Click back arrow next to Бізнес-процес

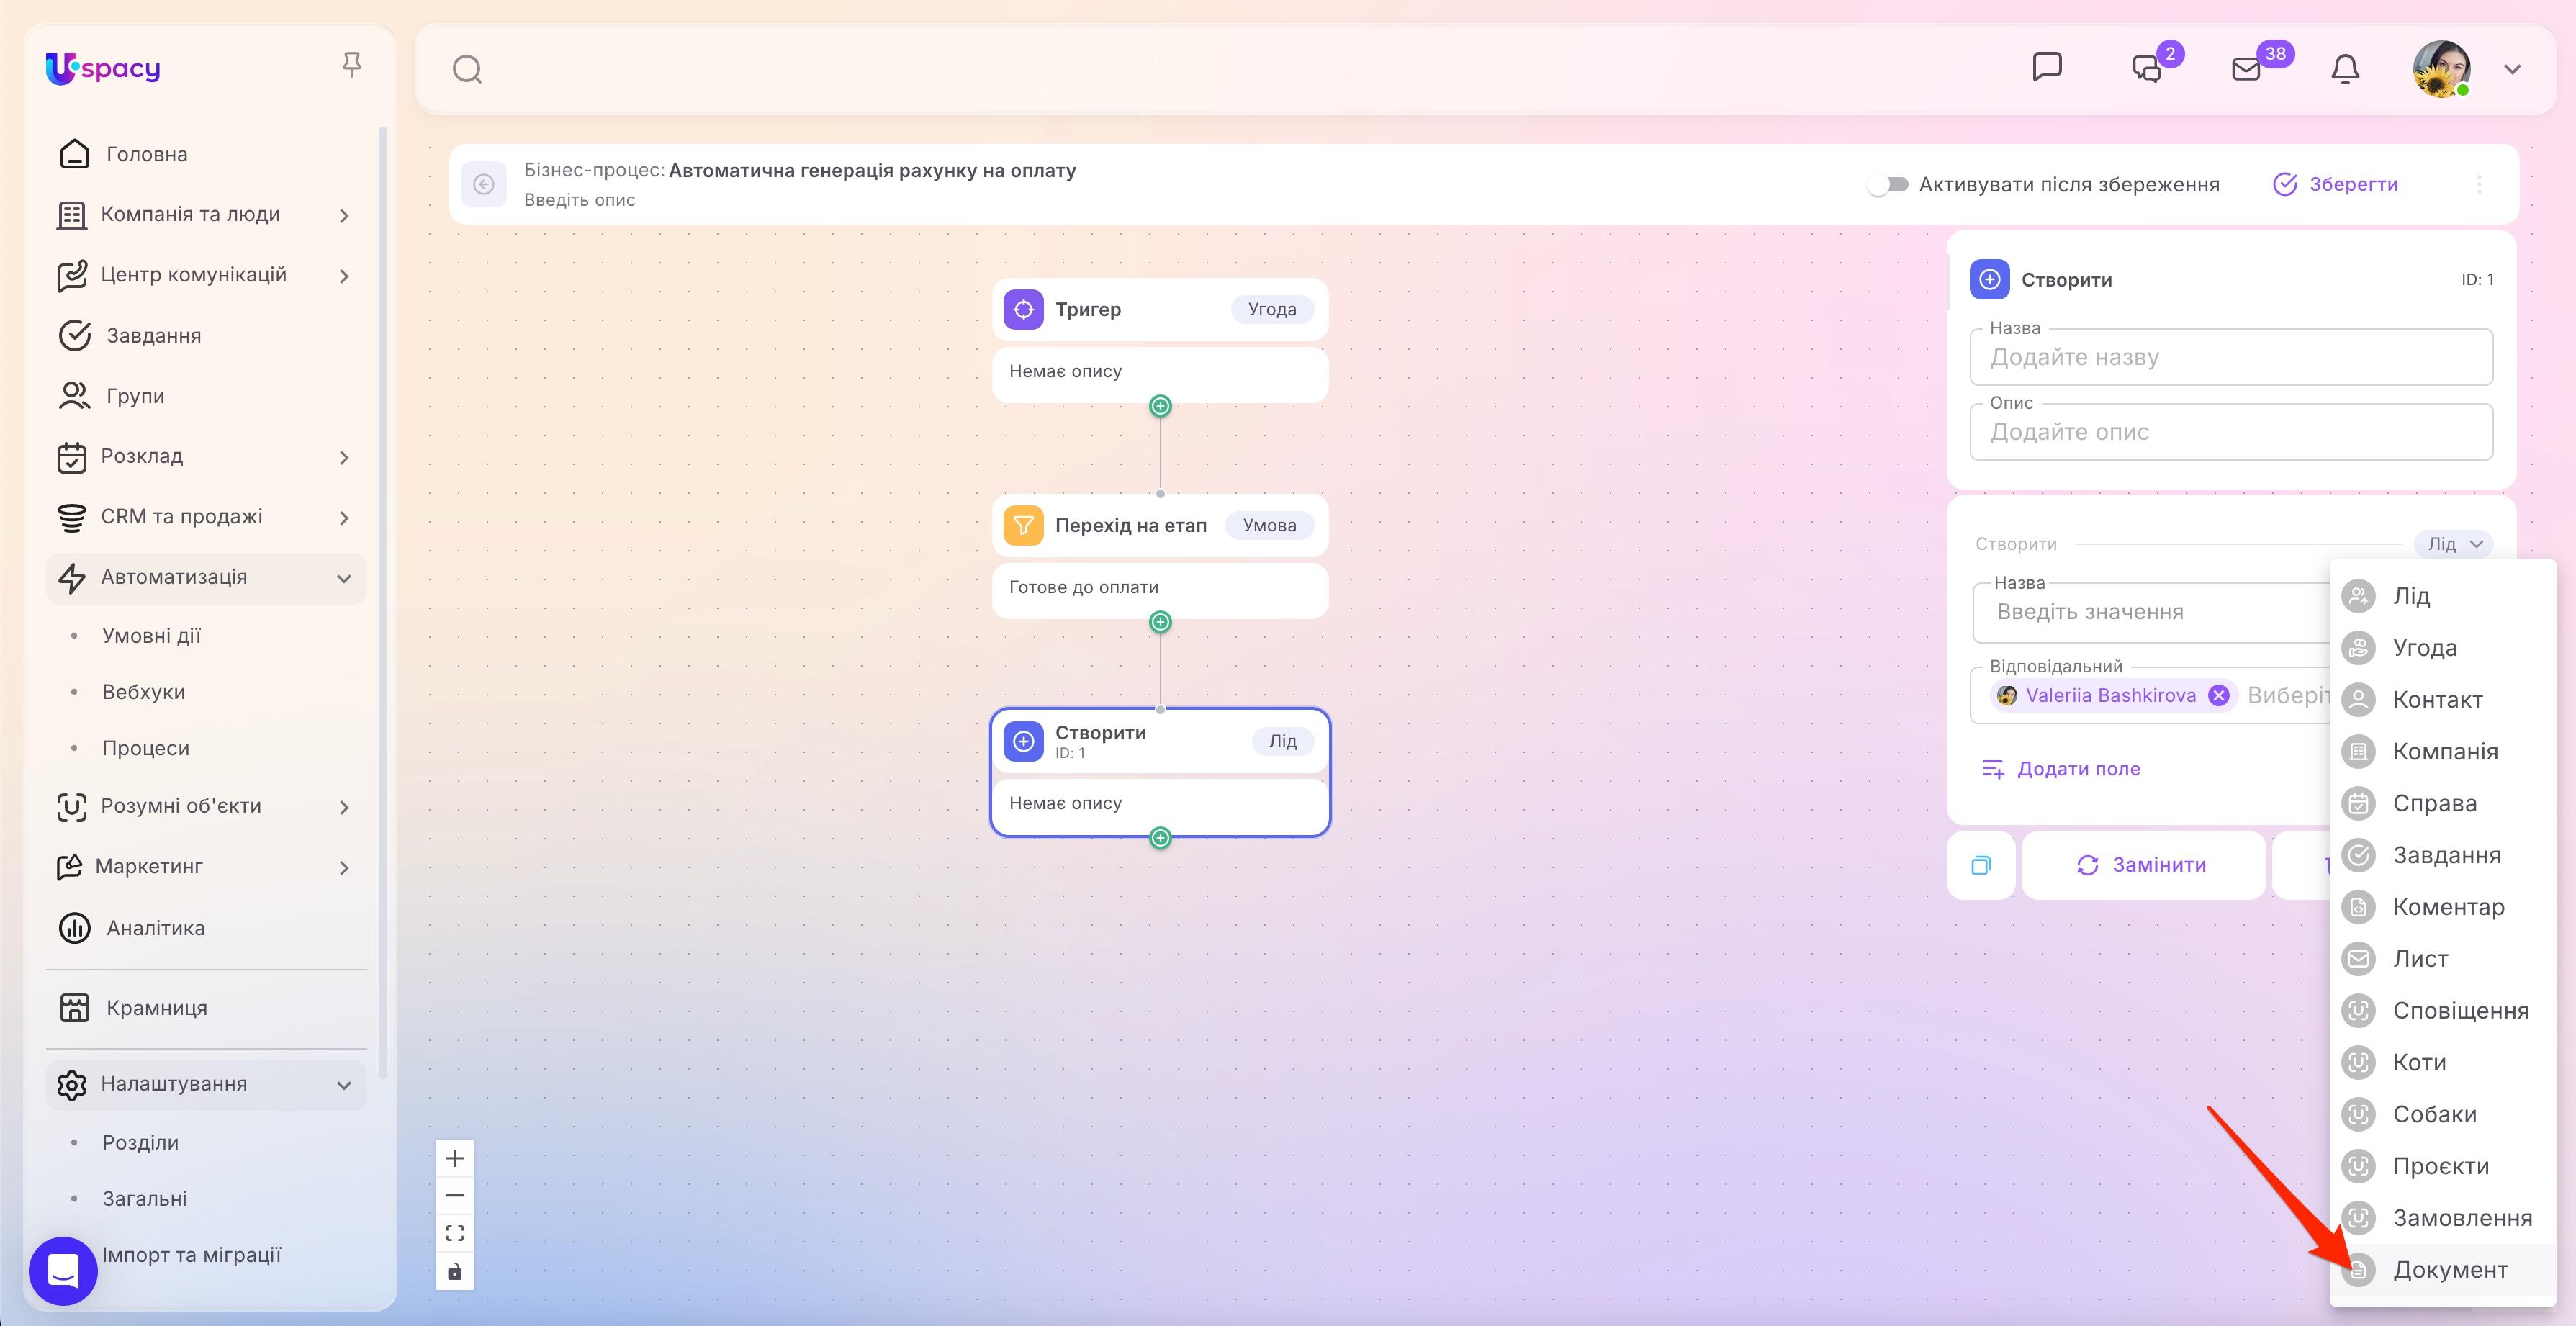(x=484, y=184)
